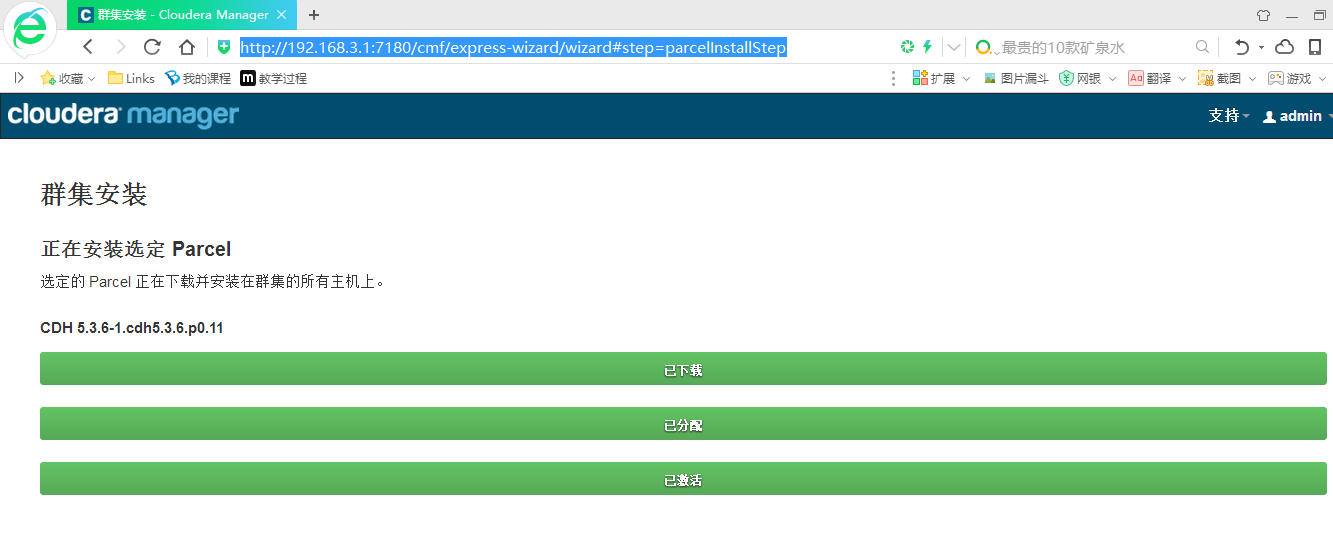Open the 扩展 extensions menu
The height and width of the screenshot is (546, 1333).
tap(941, 78)
